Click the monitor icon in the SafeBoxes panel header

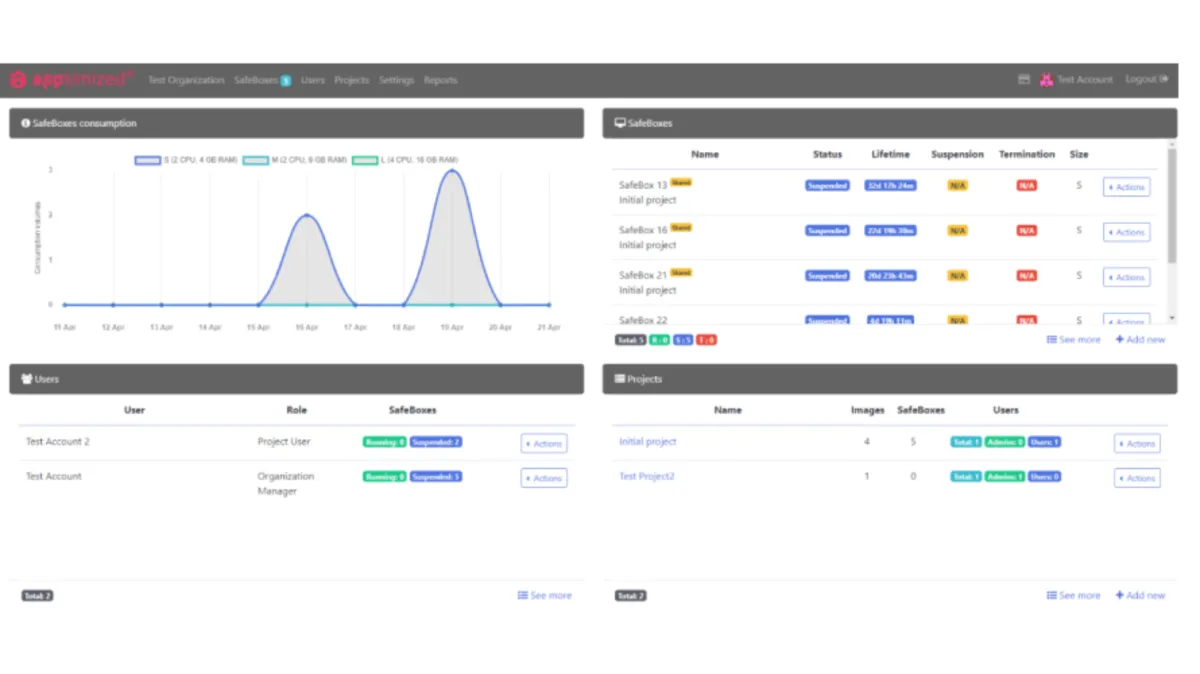tap(620, 124)
